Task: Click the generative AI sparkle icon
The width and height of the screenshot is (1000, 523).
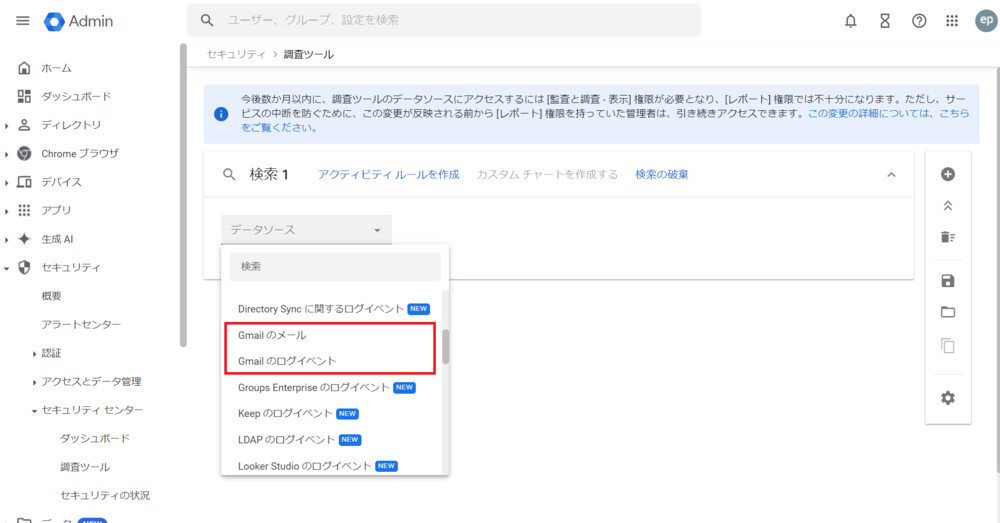Action: pyautogui.click(x=24, y=239)
